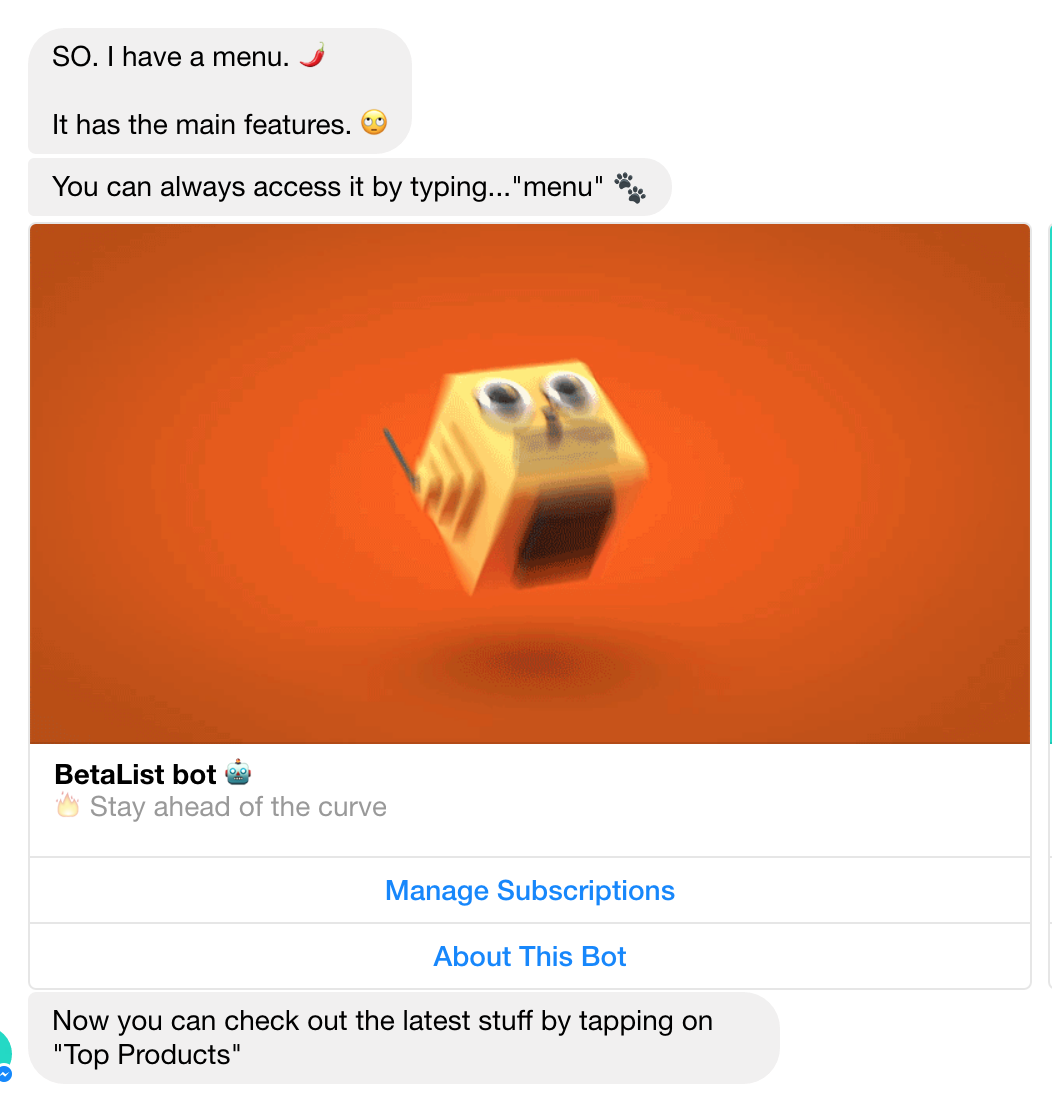Click the robot emoji beside BetaList bot
Viewport: 1052px width, 1112px height.
coord(238,772)
